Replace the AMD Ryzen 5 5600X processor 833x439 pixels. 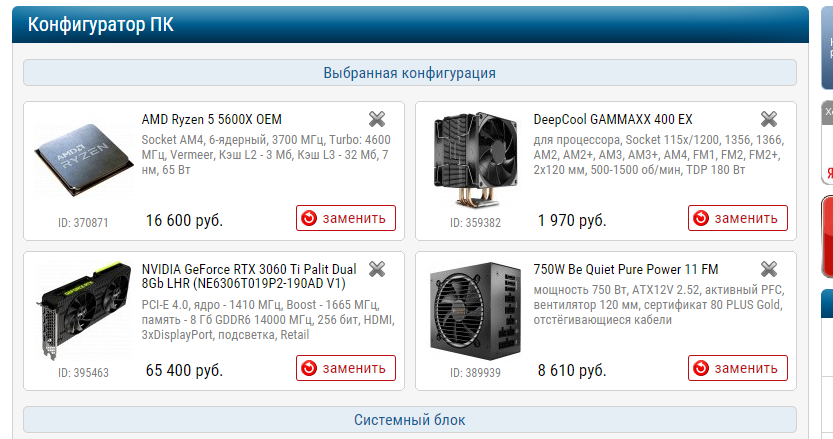pyautogui.click(x=346, y=218)
